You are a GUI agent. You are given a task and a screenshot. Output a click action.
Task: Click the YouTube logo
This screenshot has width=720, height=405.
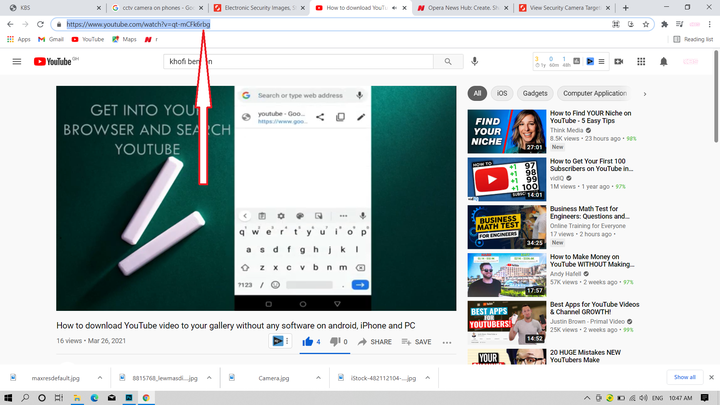[x=52, y=62]
